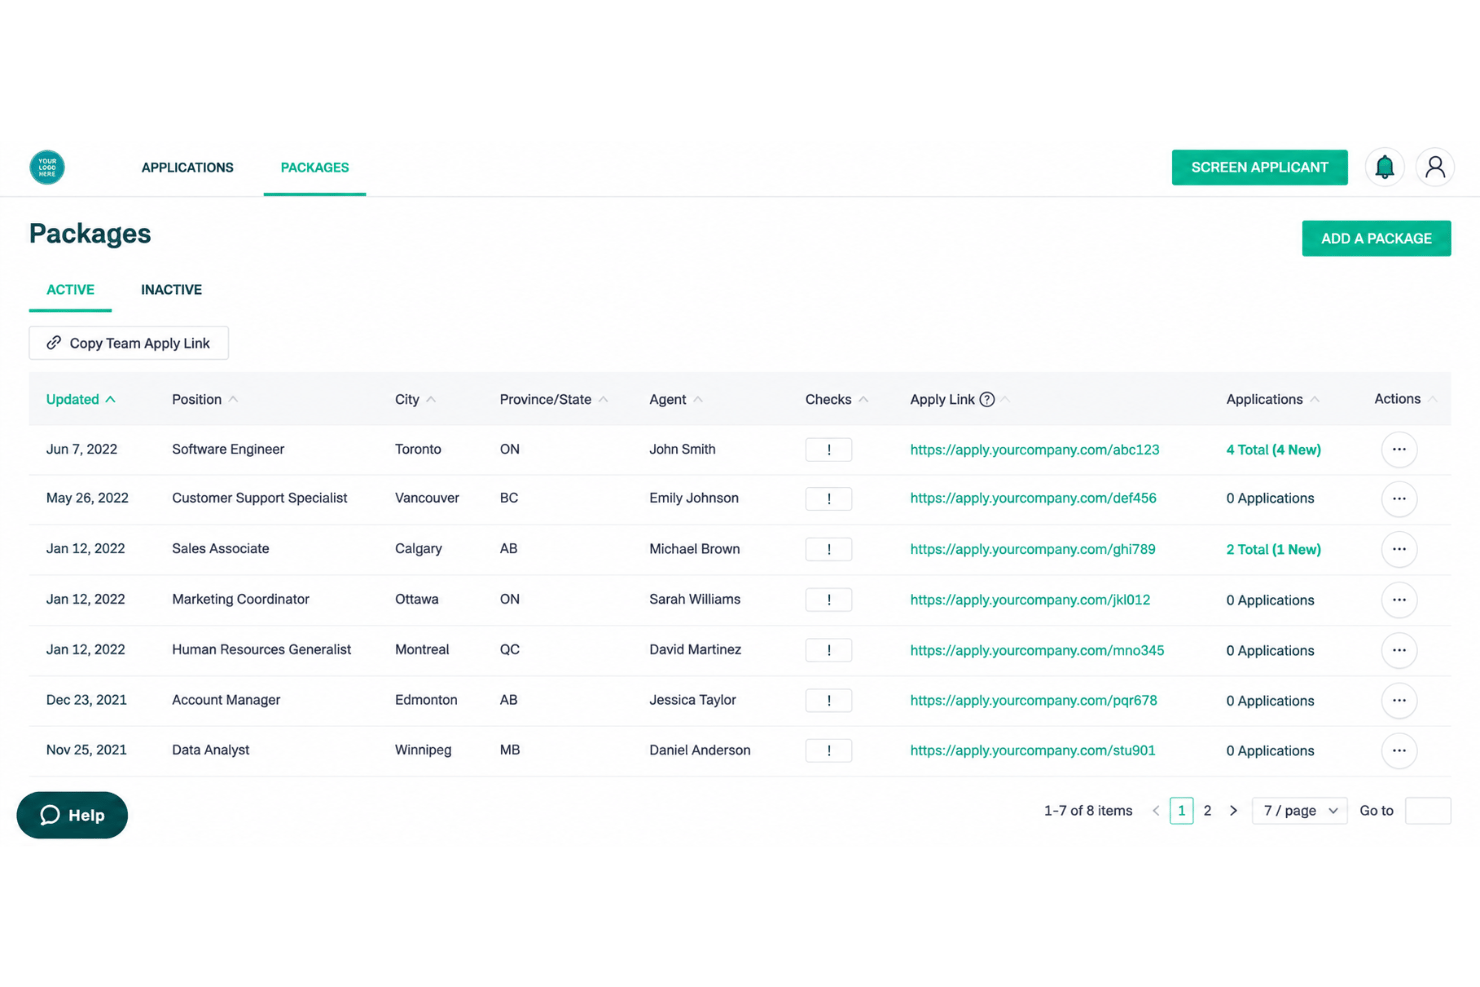Go to previous page arrow

[1156, 811]
